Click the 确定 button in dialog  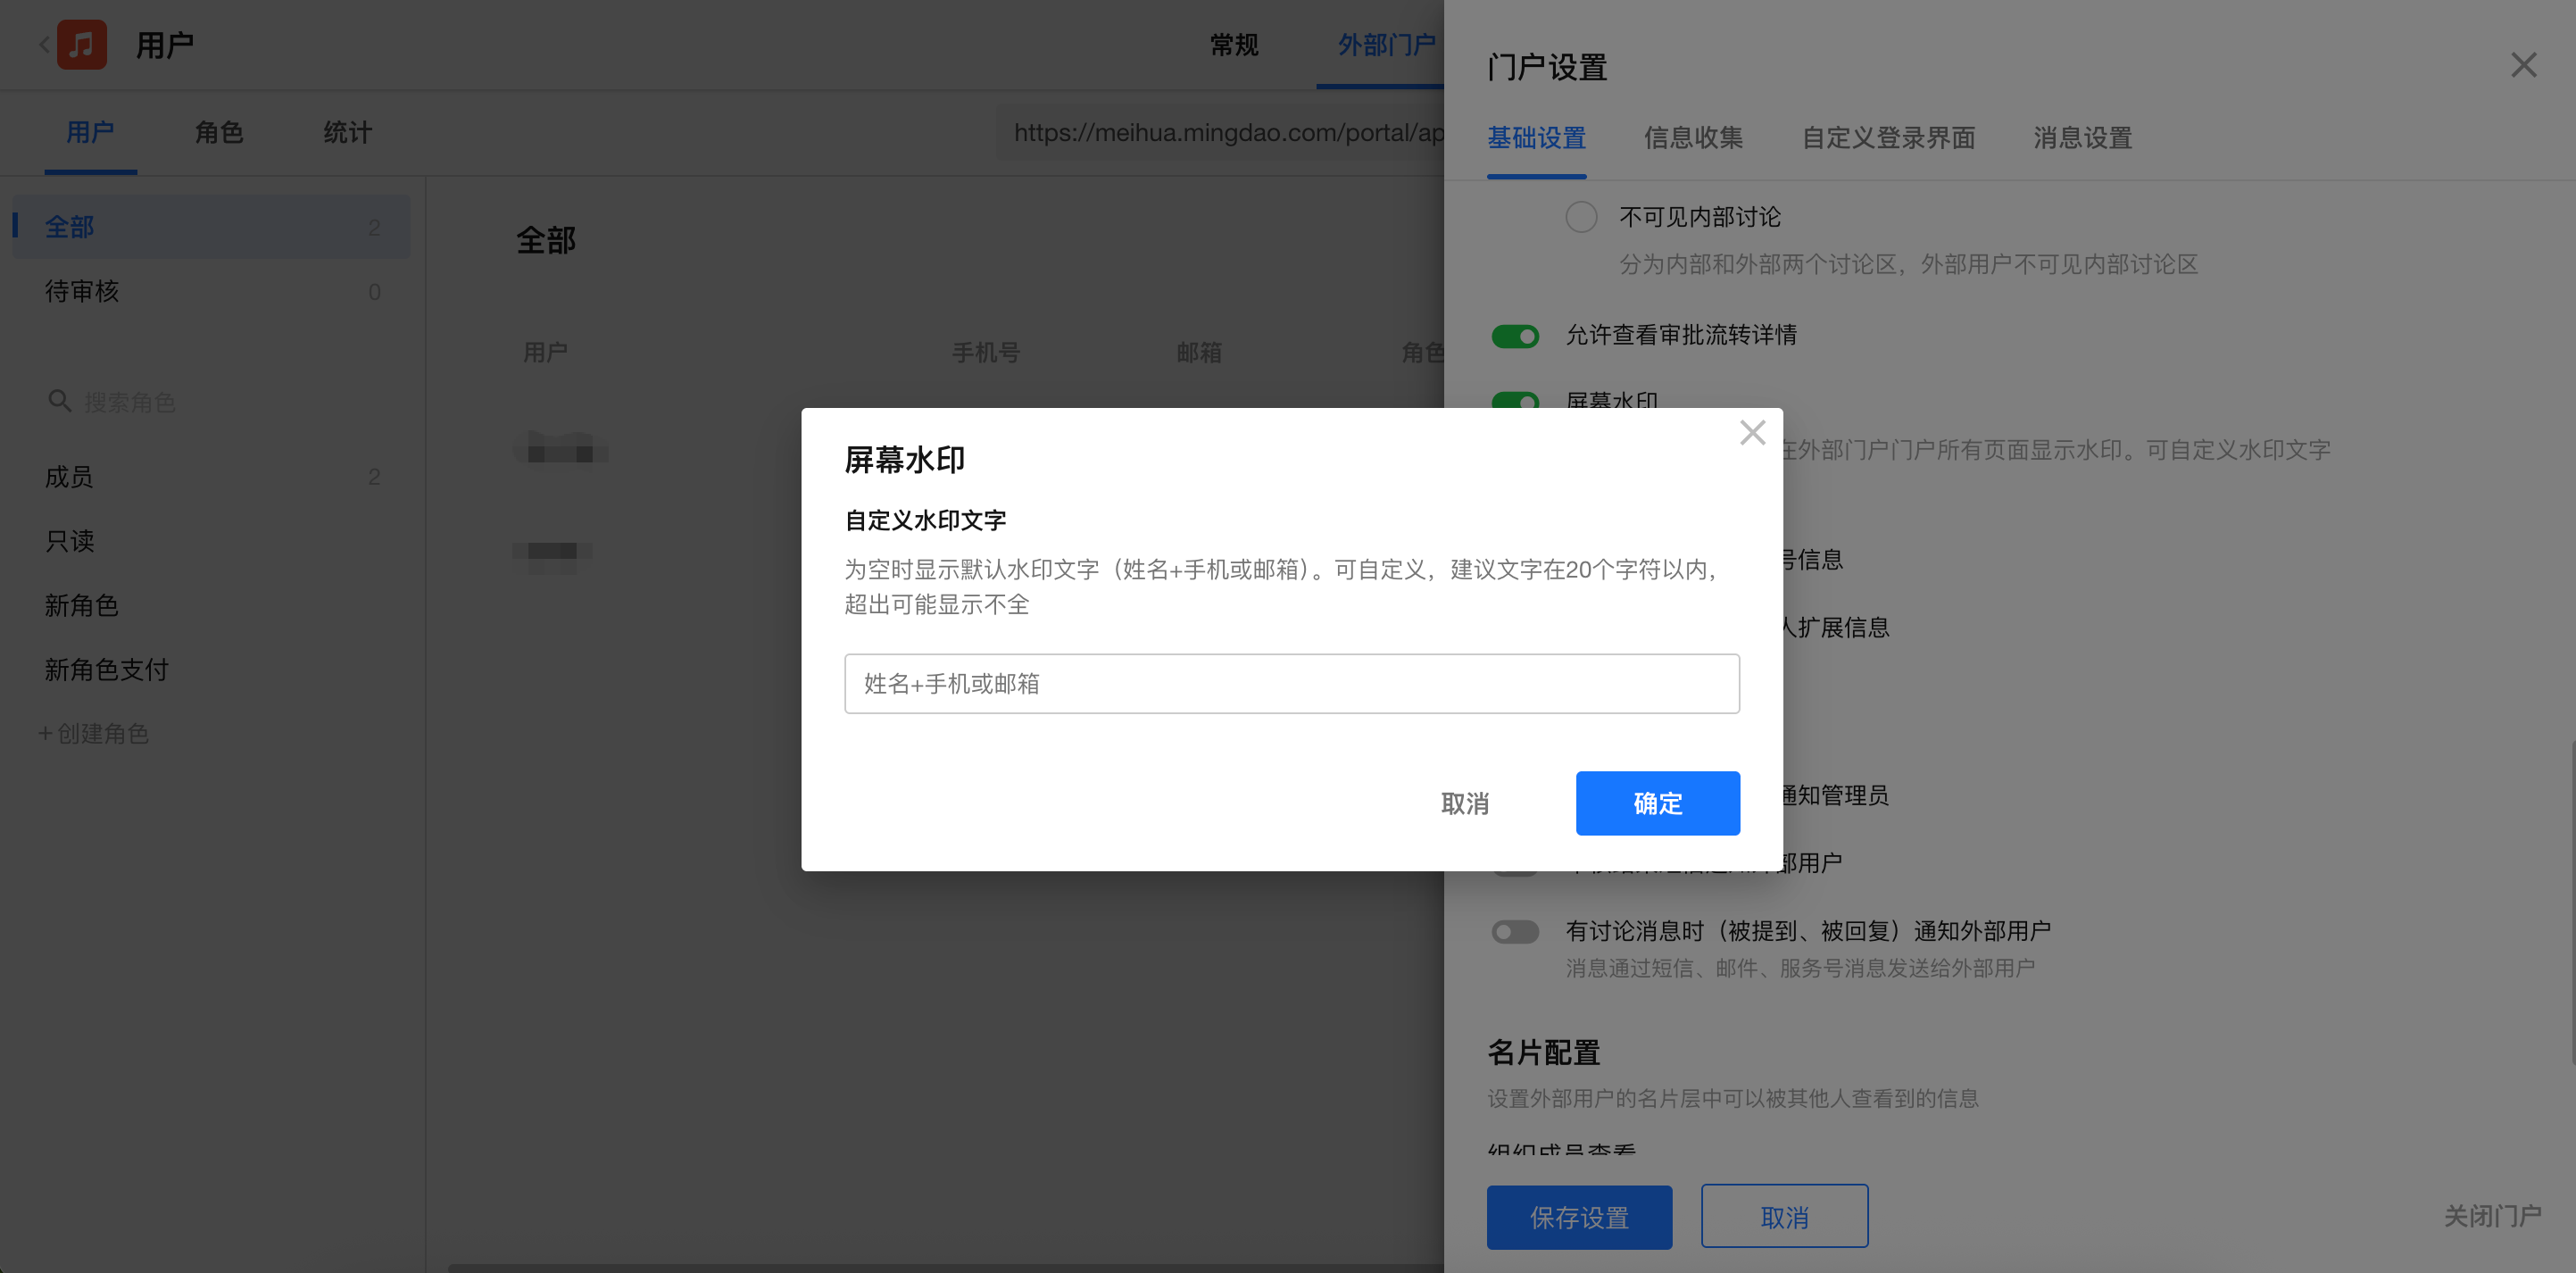point(1657,803)
